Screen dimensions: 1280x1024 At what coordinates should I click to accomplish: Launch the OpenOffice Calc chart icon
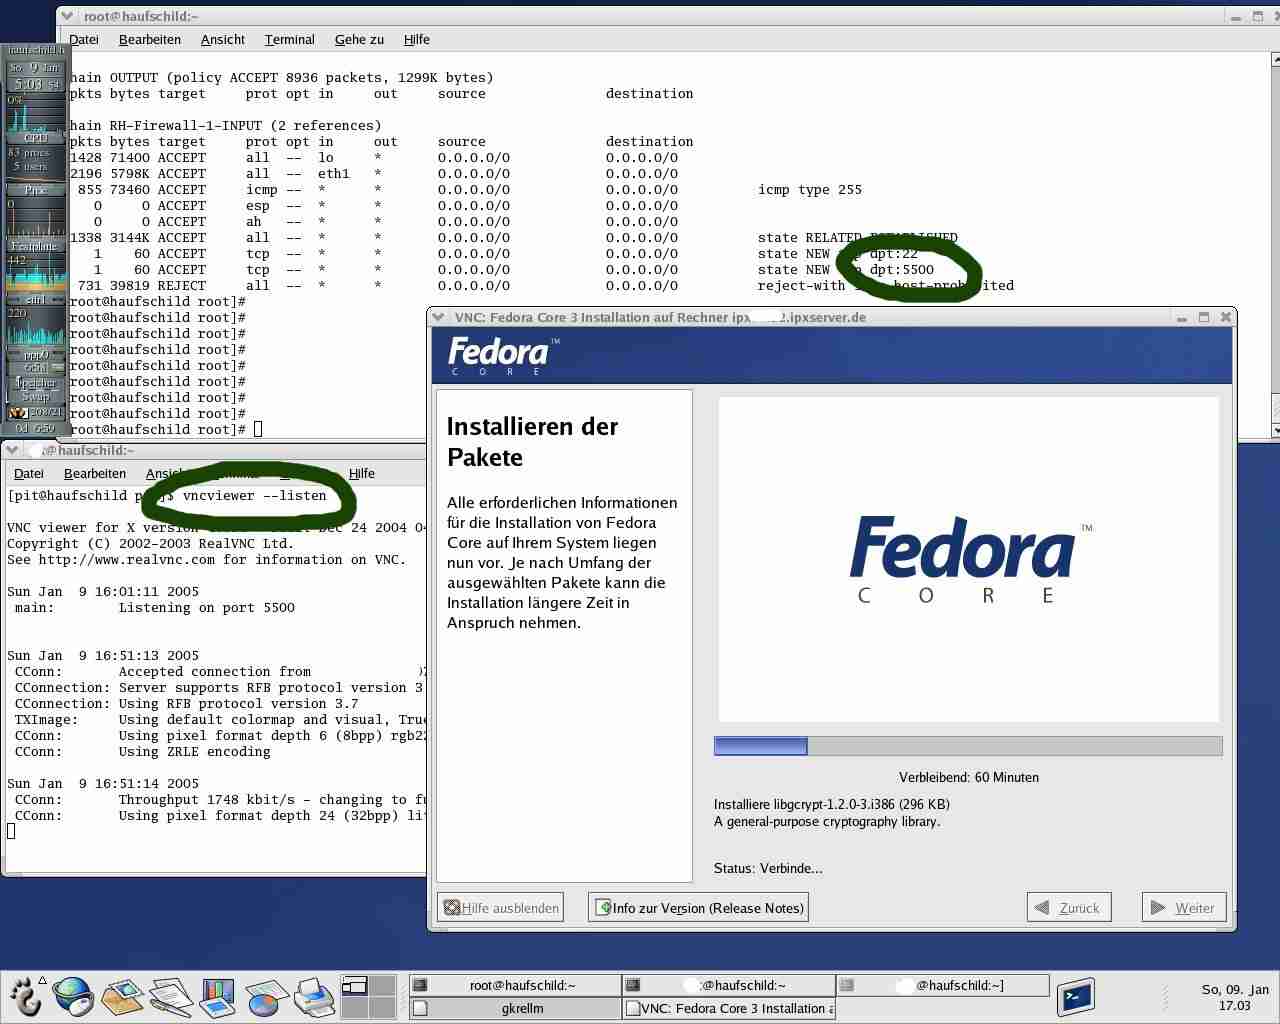click(265, 996)
